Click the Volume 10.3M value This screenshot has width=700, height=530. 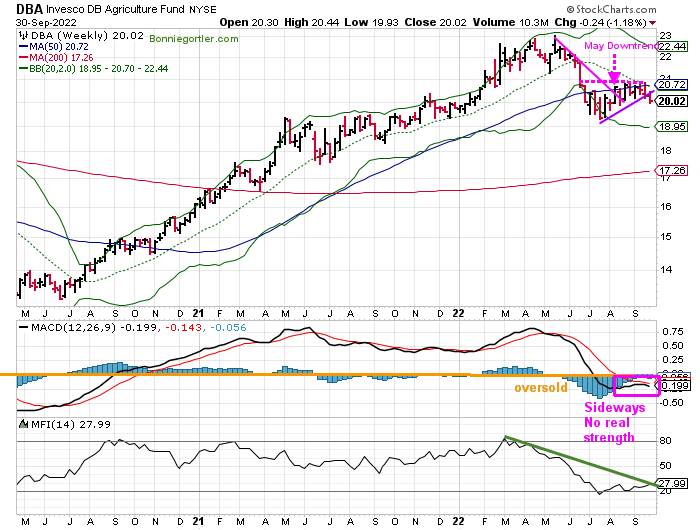coord(511,22)
